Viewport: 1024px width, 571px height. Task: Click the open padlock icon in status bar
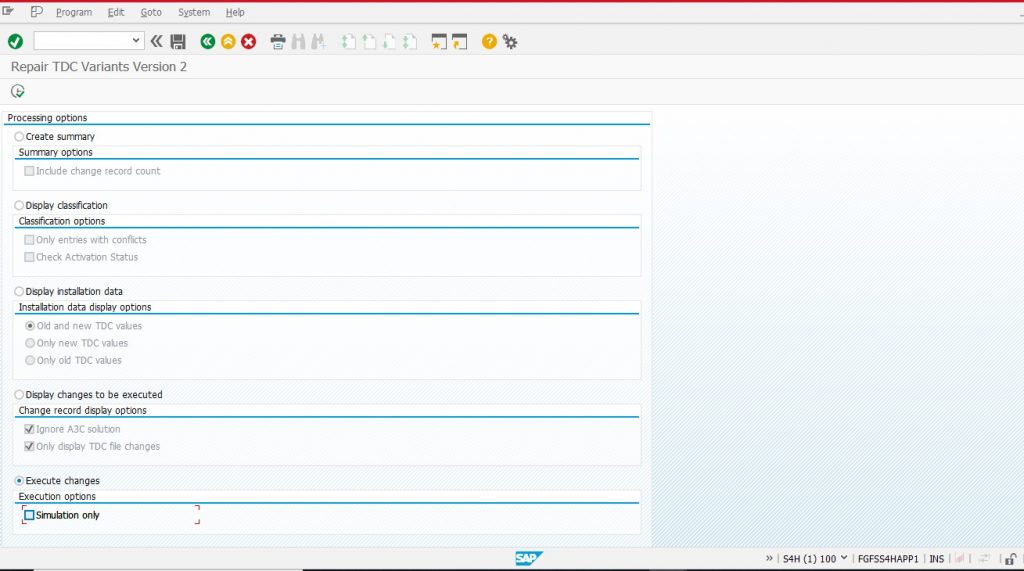1010,559
